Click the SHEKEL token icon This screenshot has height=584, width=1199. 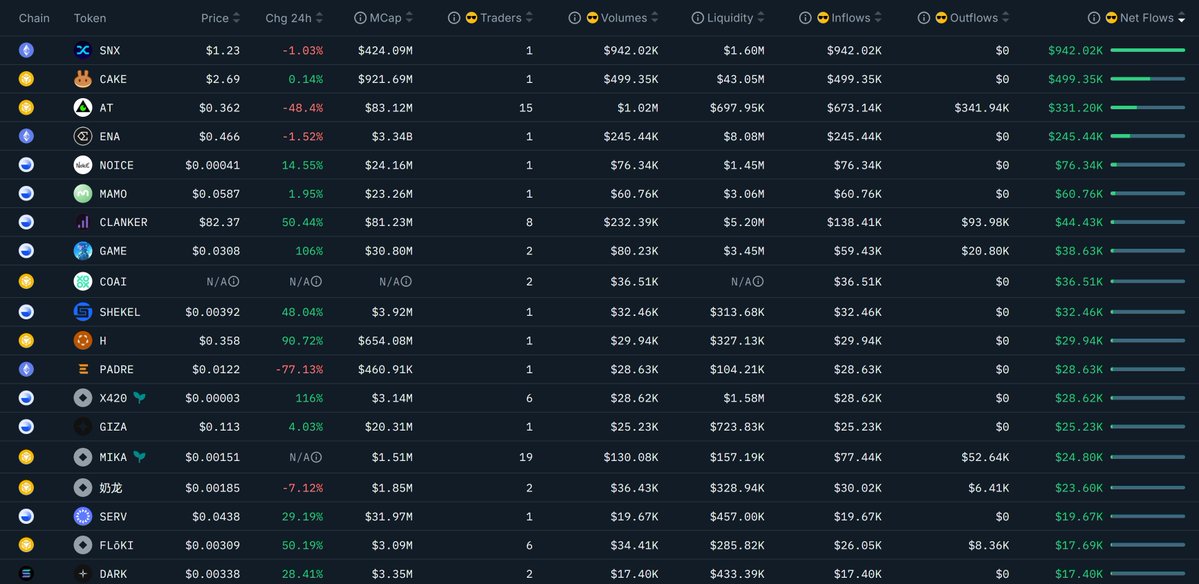(83, 312)
